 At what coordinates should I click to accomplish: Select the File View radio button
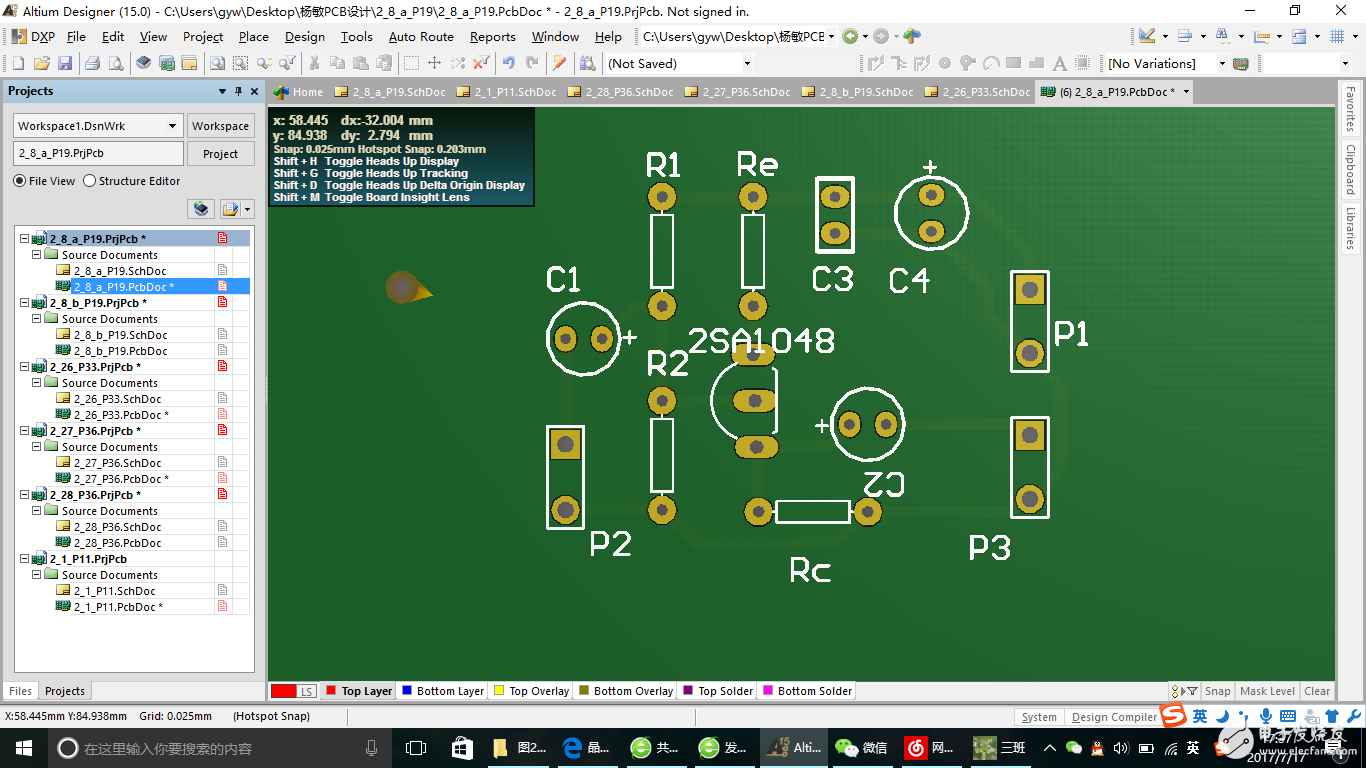point(19,181)
